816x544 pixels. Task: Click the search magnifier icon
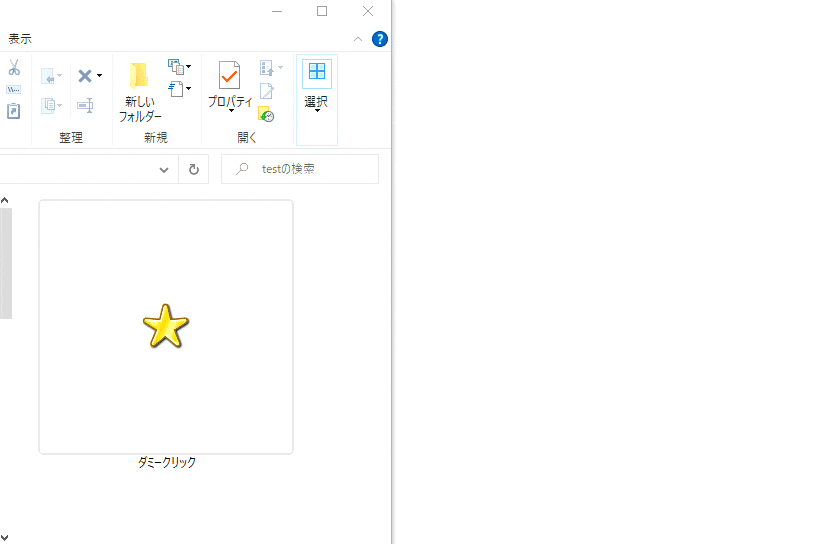coord(242,169)
